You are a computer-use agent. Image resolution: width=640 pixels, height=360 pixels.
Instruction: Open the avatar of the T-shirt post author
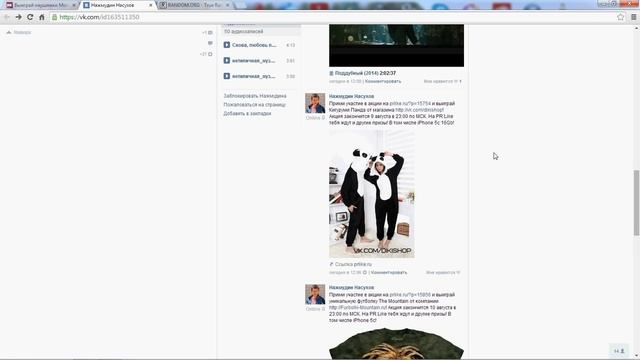pyautogui.click(x=315, y=294)
